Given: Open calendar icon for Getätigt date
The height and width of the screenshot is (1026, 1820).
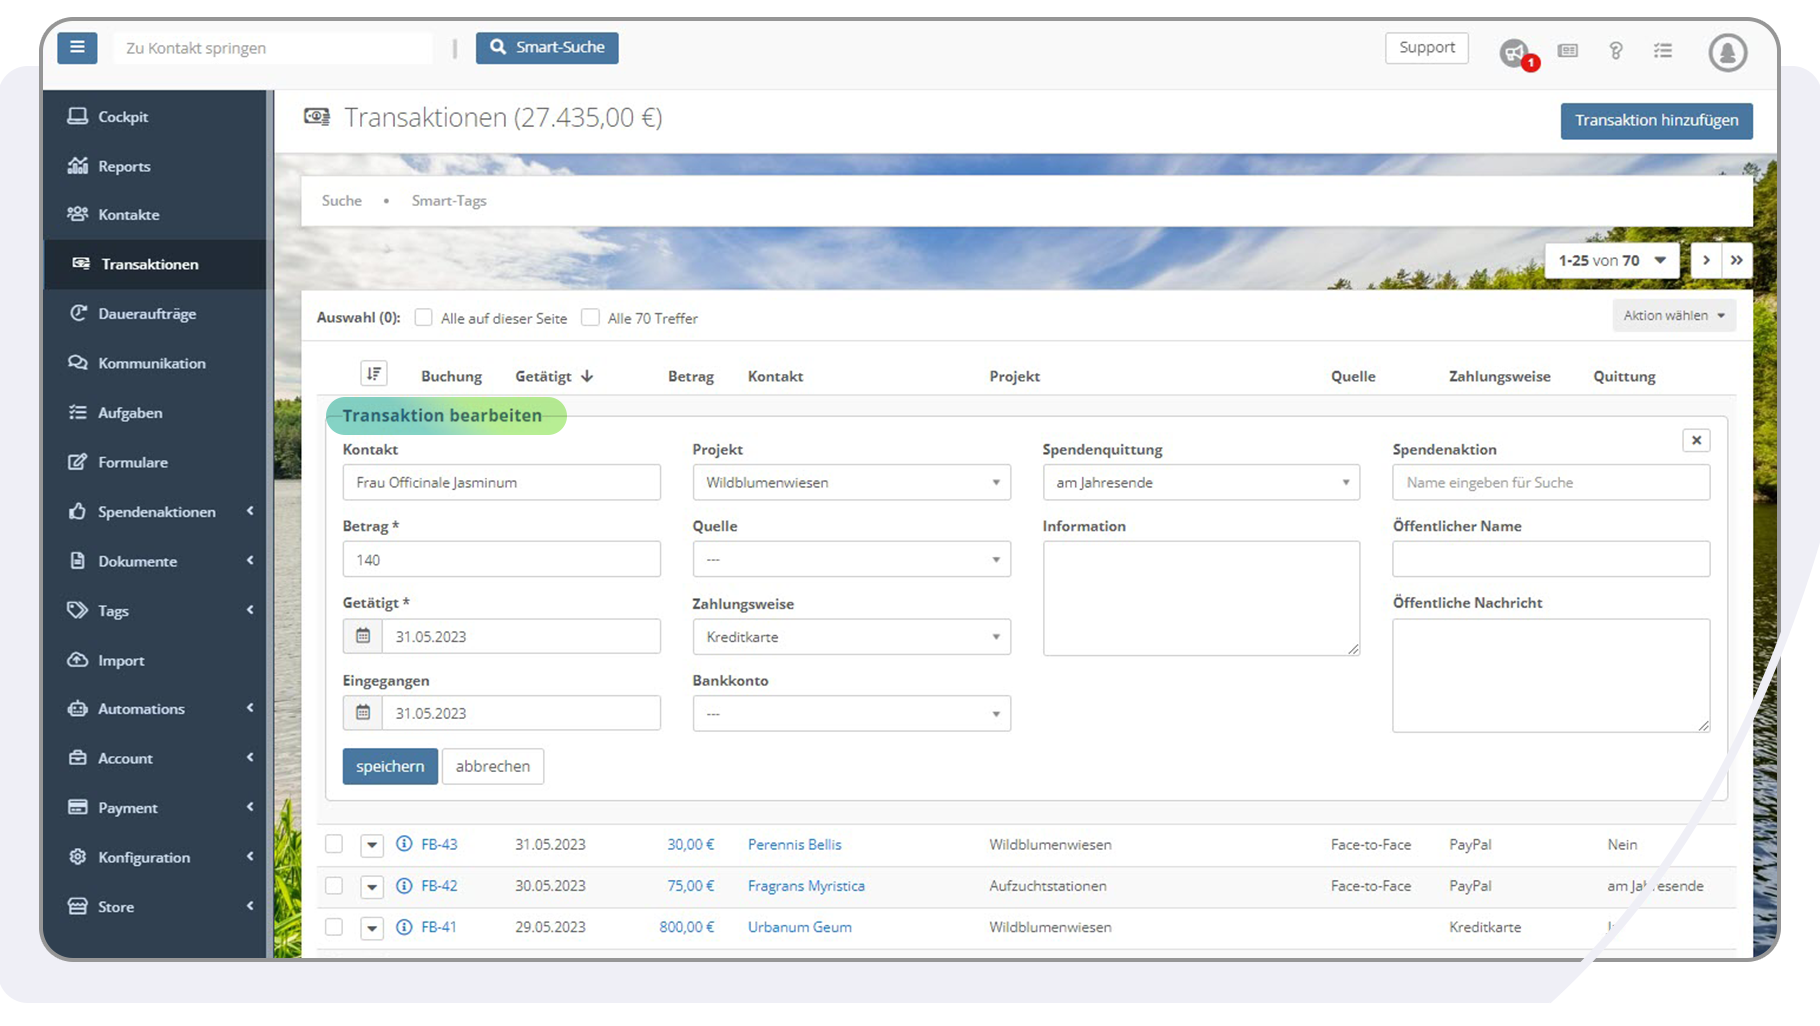Looking at the screenshot, I should [x=363, y=636].
